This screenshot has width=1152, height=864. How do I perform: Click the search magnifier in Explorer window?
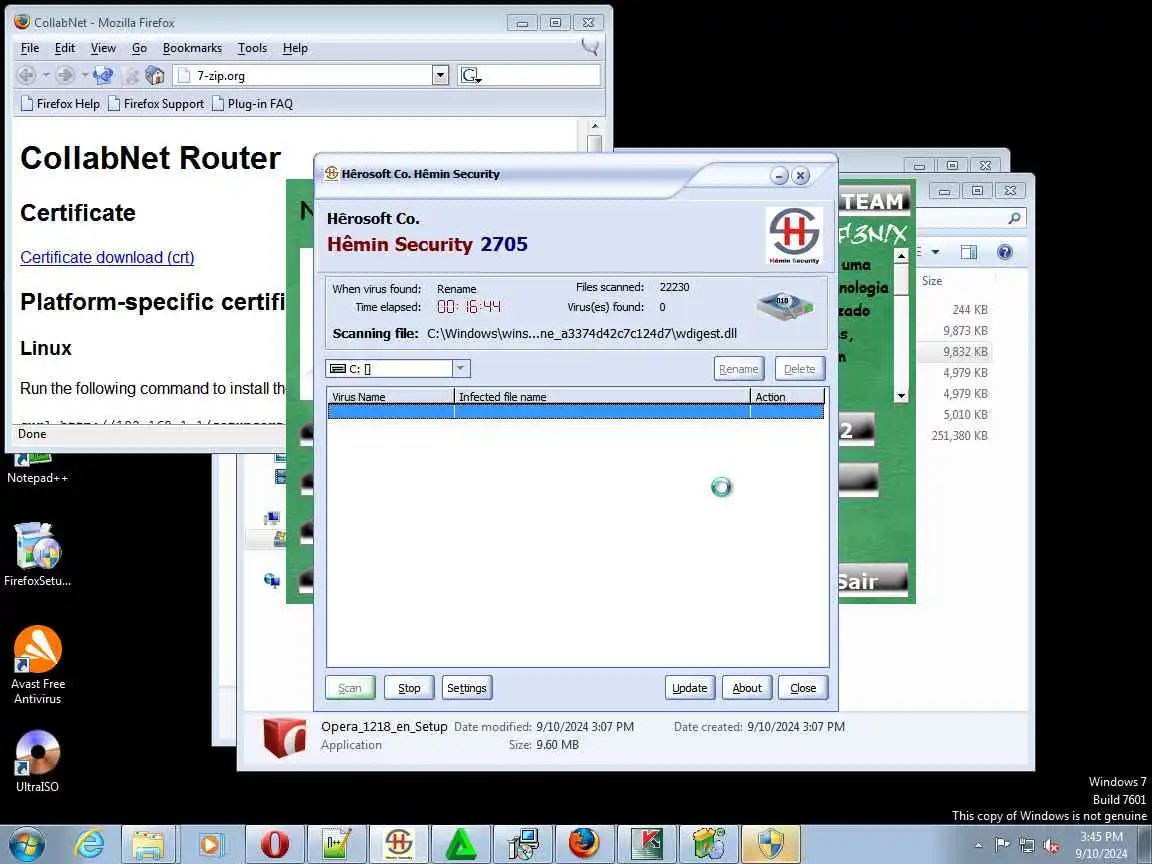point(1014,218)
